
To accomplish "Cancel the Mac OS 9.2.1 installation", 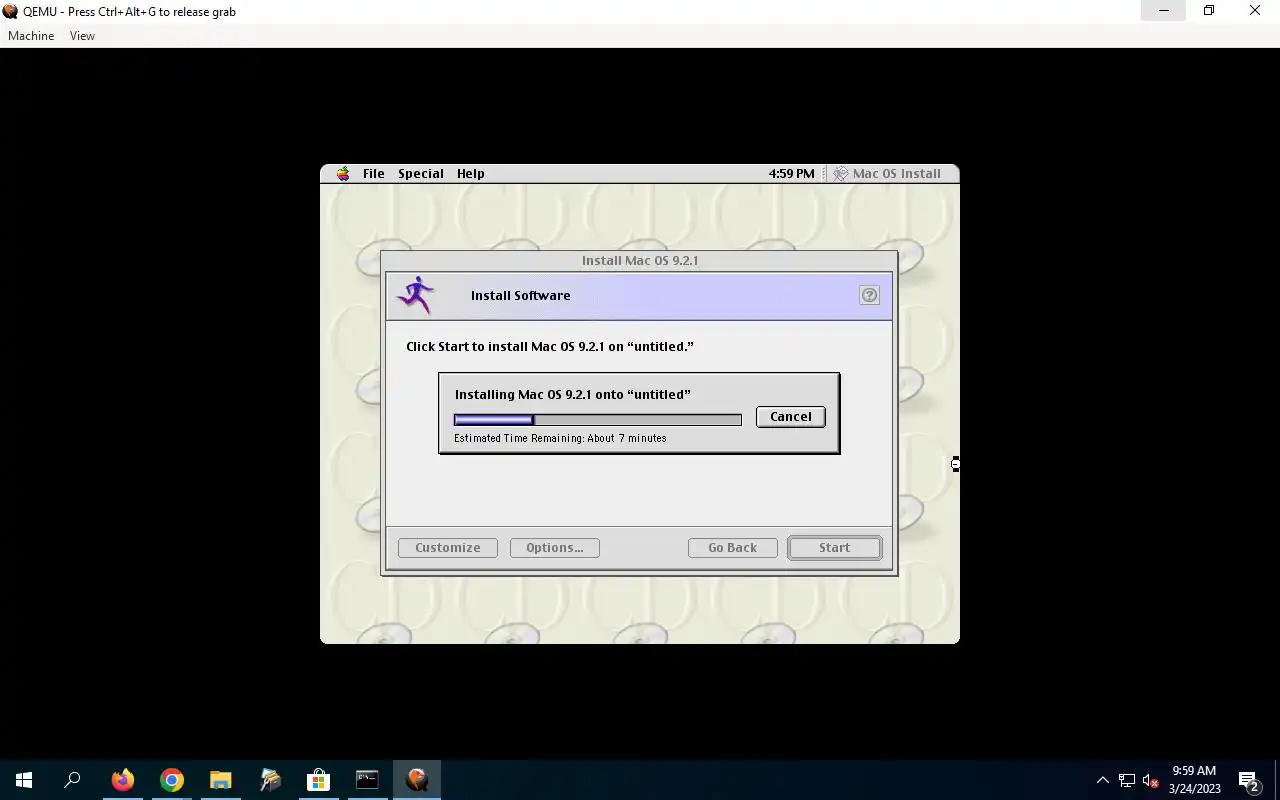I will (x=791, y=417).
